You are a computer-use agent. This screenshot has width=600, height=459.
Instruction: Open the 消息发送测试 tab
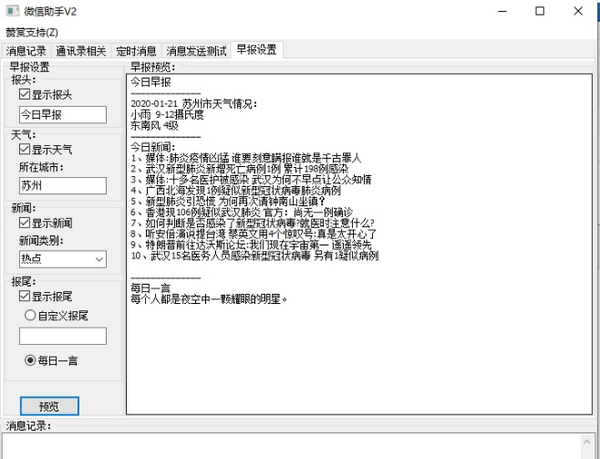196,50
